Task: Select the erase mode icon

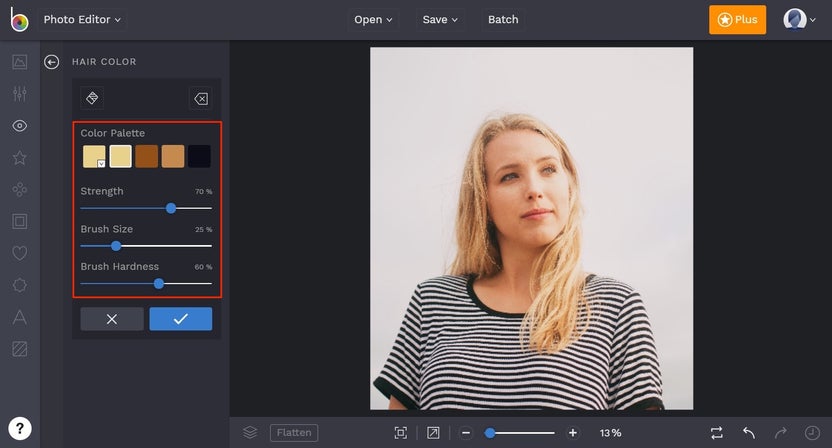Action: [x=201, y=98]
